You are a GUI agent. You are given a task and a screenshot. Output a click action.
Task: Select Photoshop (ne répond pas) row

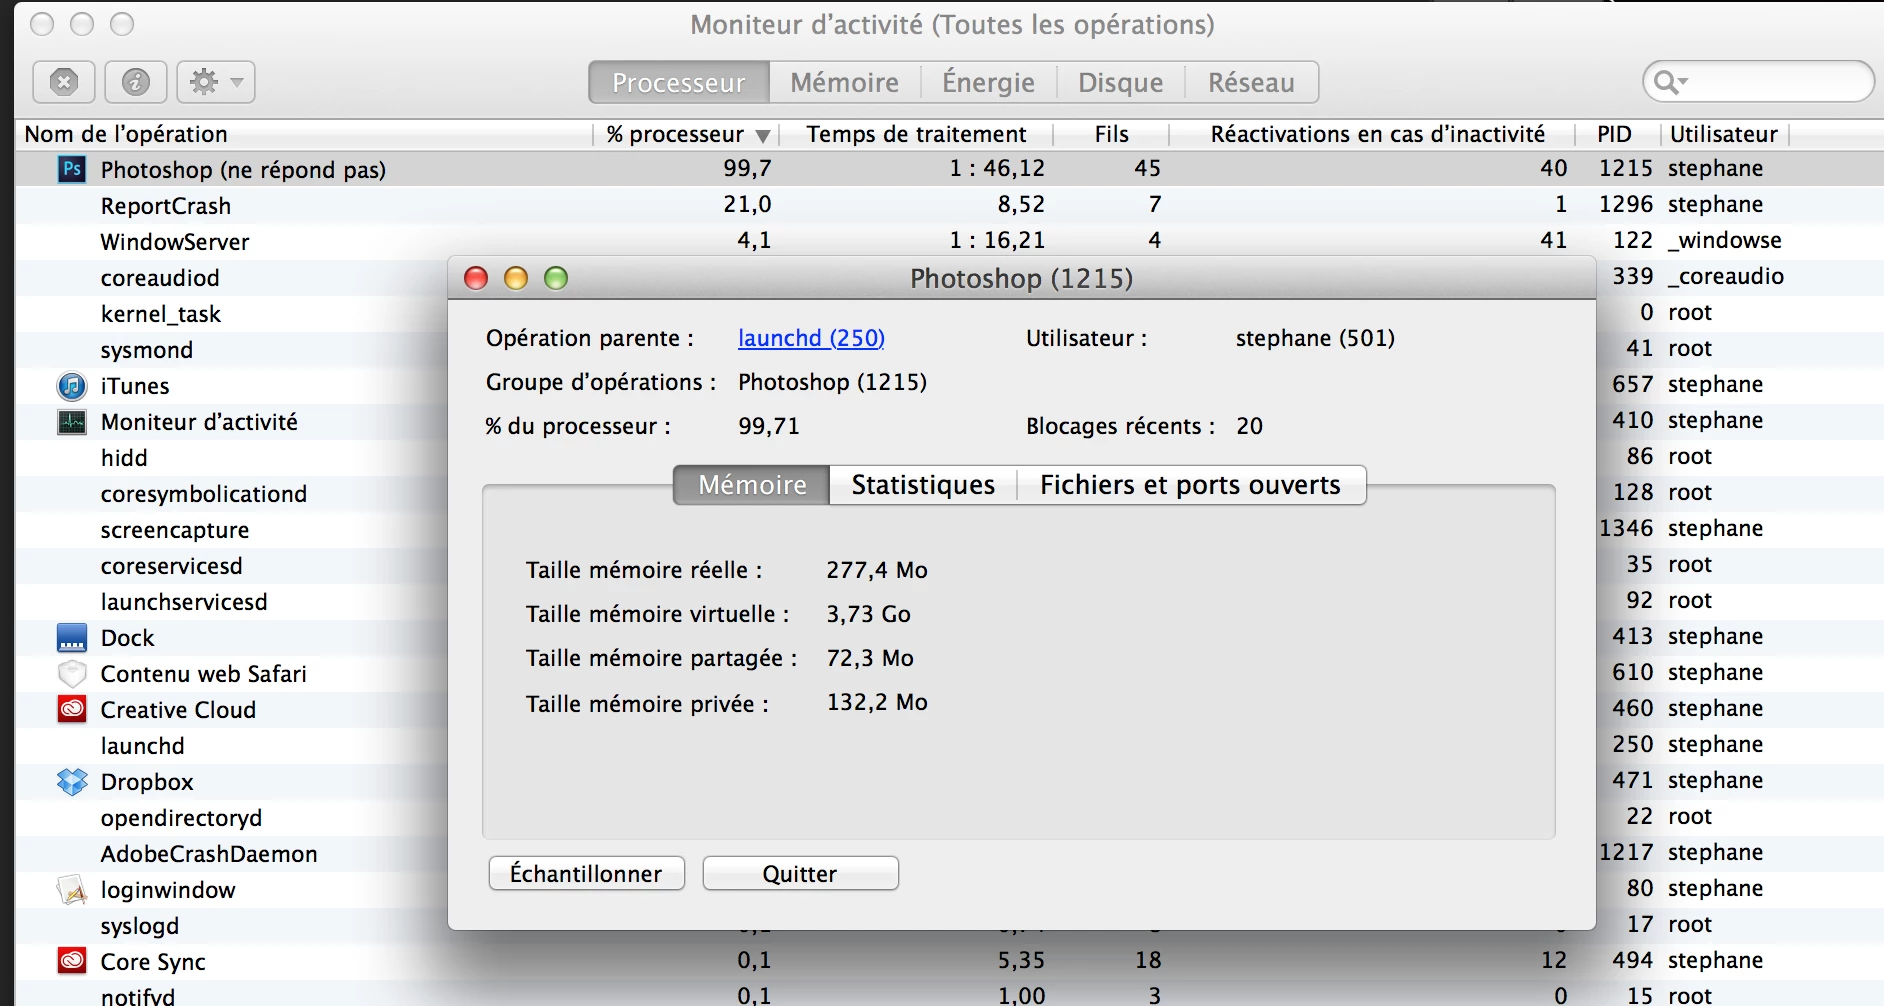[x=949, y=169]
